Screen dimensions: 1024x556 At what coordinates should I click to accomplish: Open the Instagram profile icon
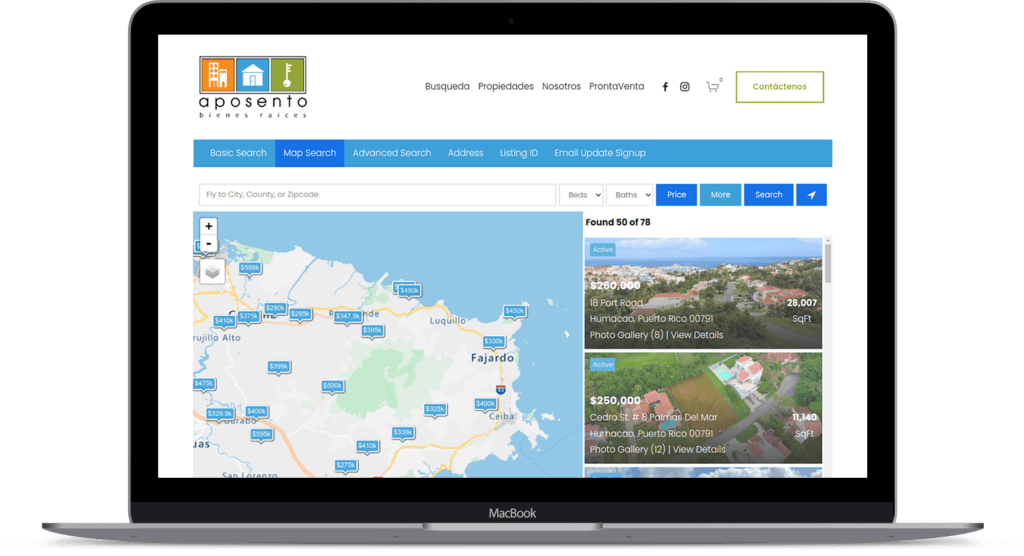click(x=684, y=87)
